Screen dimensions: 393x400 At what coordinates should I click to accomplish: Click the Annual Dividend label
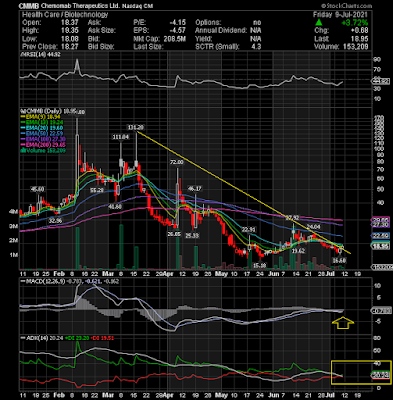tap(221, 31)
